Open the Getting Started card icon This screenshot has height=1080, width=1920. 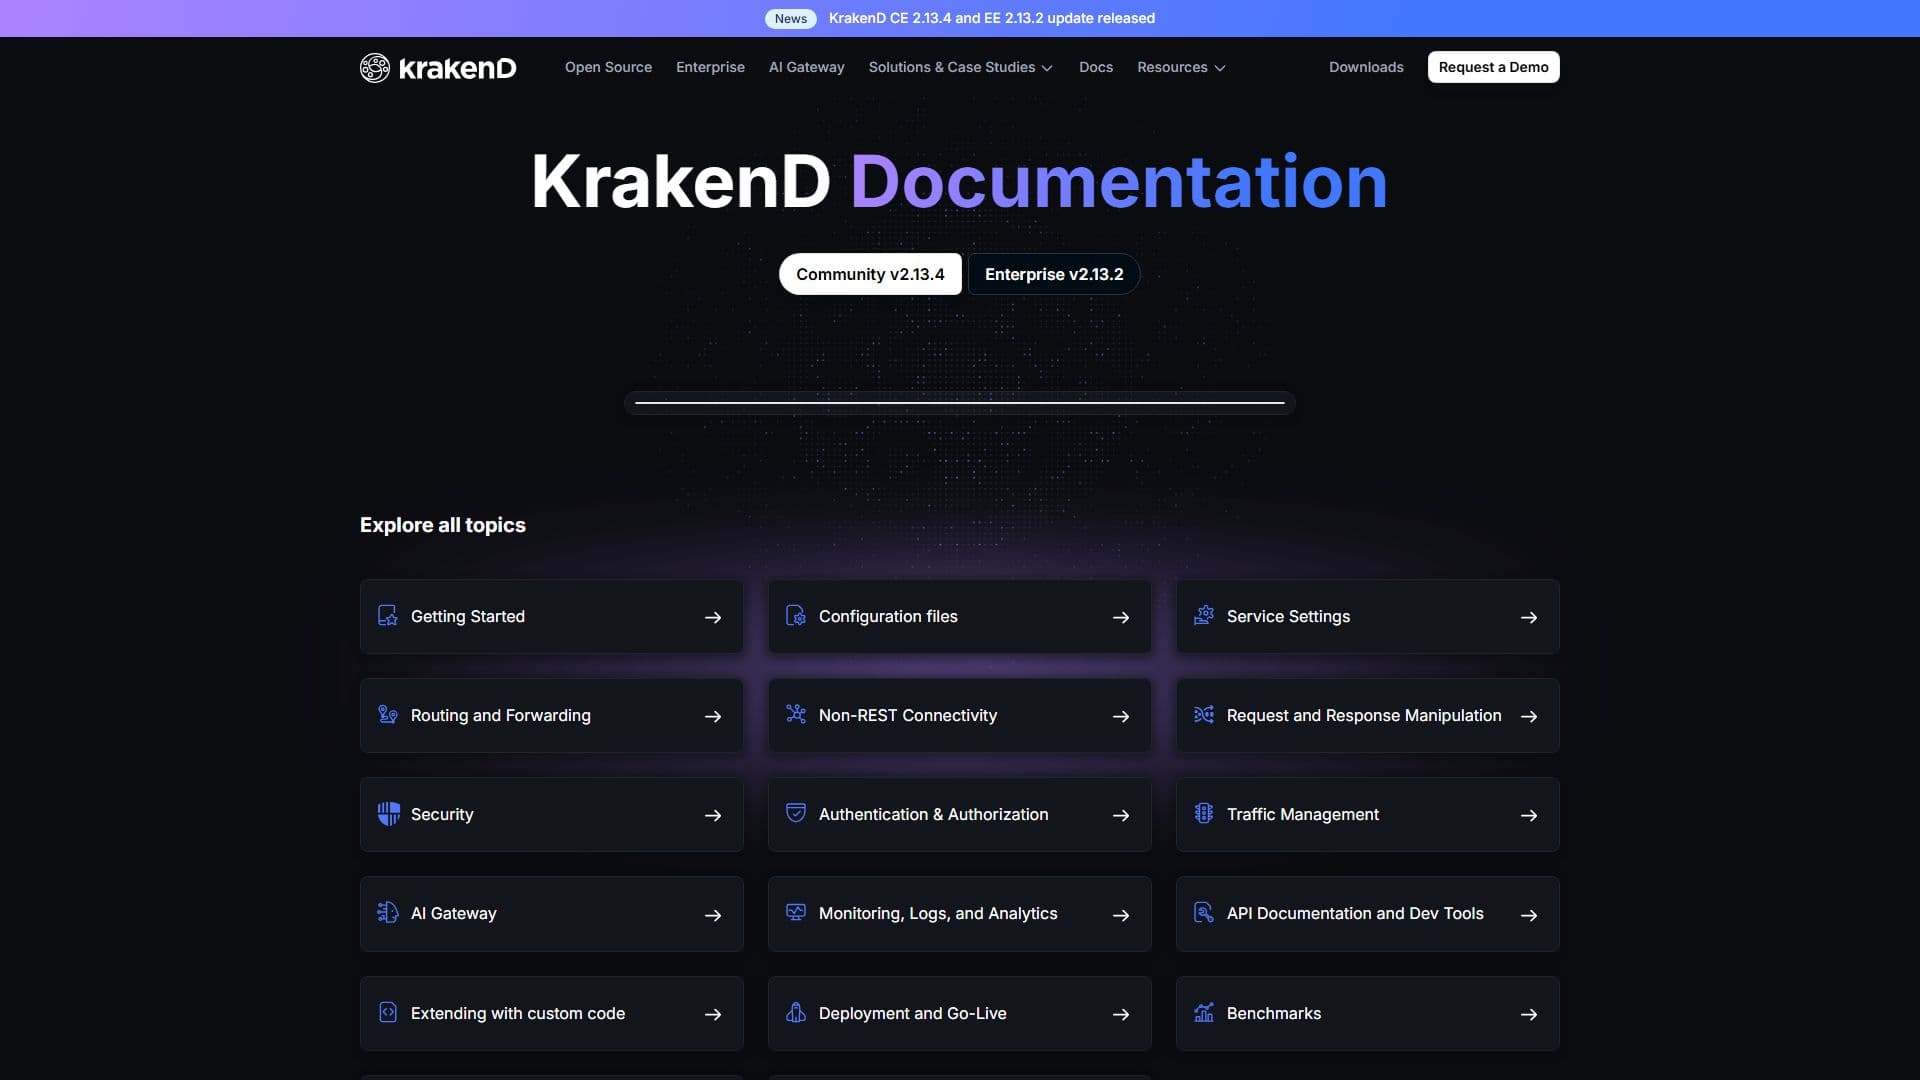click(388, 616)
